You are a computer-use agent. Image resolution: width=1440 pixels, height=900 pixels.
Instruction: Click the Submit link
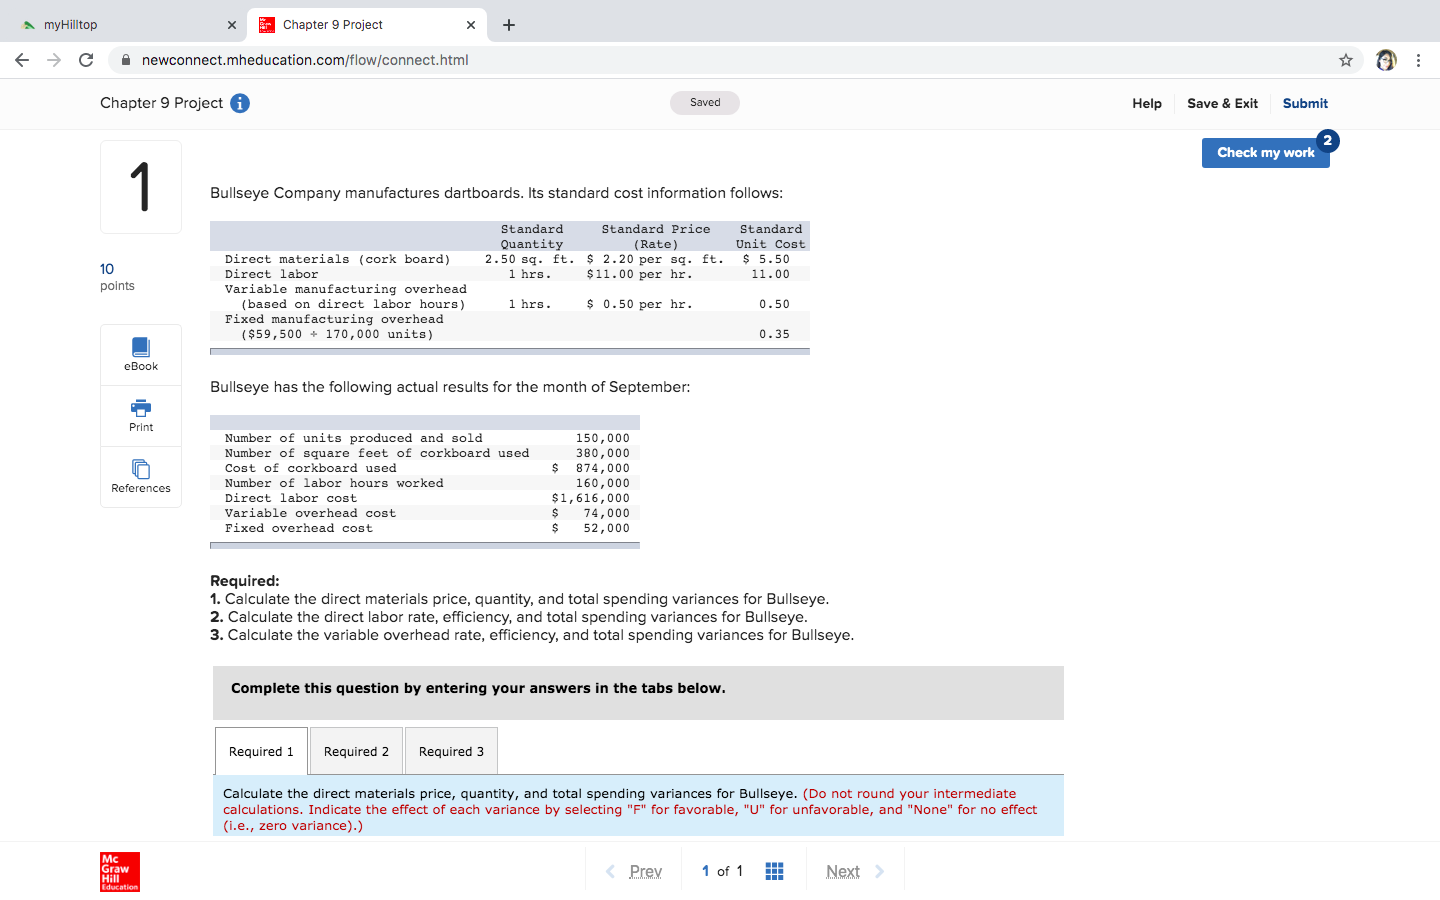tap(1305, 103)
